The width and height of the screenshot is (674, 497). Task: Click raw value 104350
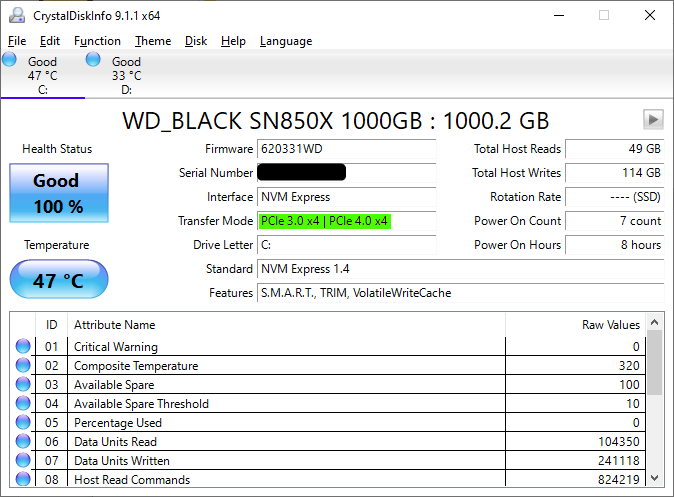coord(619,442)
